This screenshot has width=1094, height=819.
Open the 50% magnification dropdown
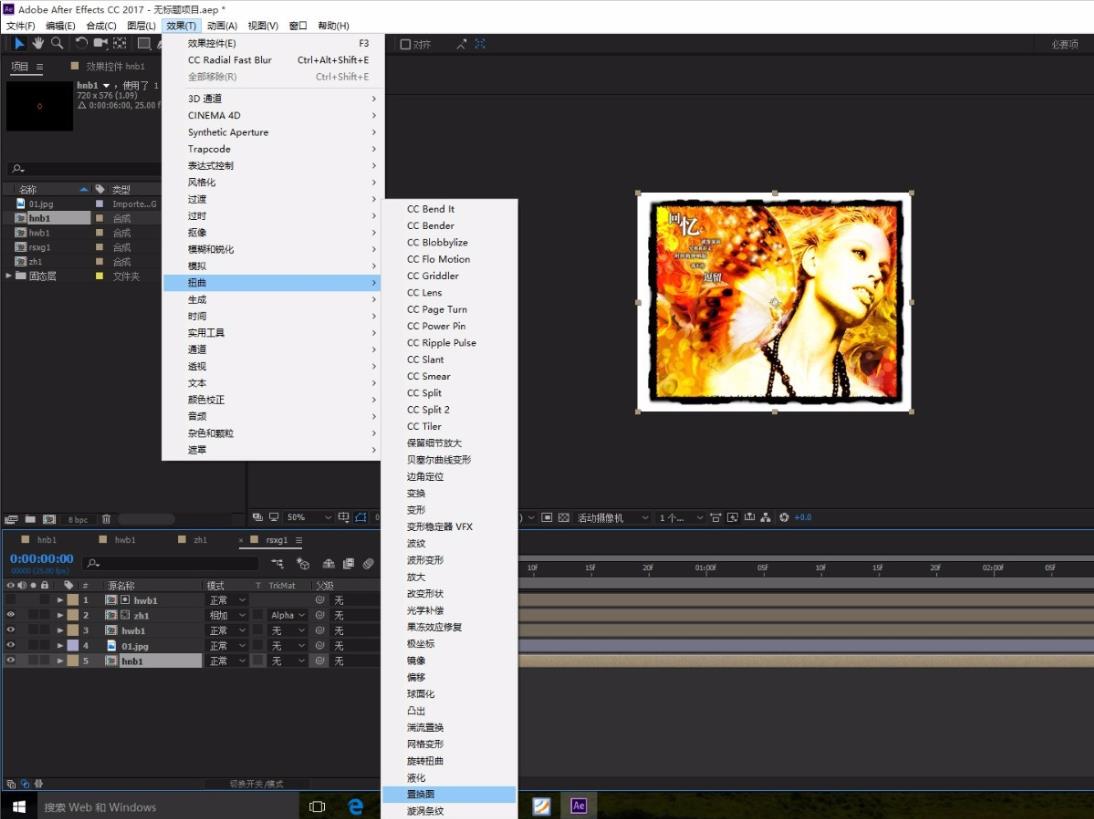(x=309, y=517)
